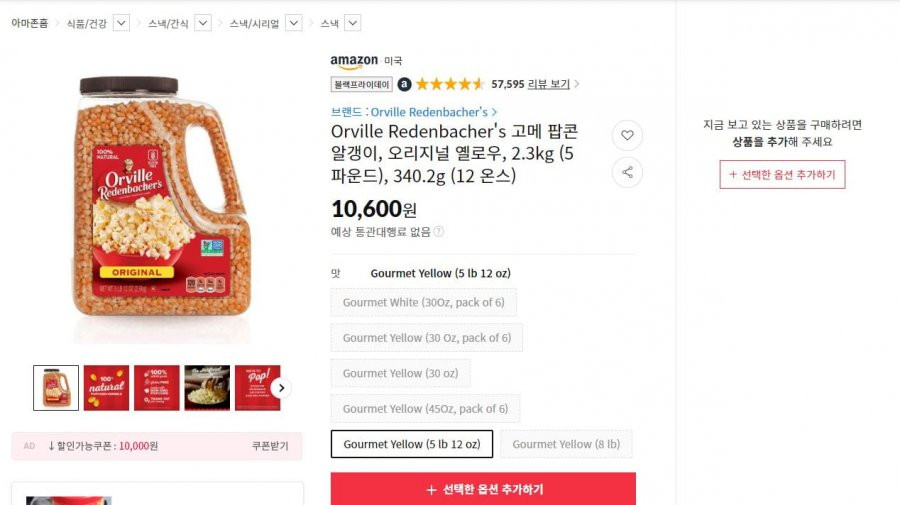
Task: Expand the 식품/건강 breadcrumb dropdown
Action: [x=121, y=24]
